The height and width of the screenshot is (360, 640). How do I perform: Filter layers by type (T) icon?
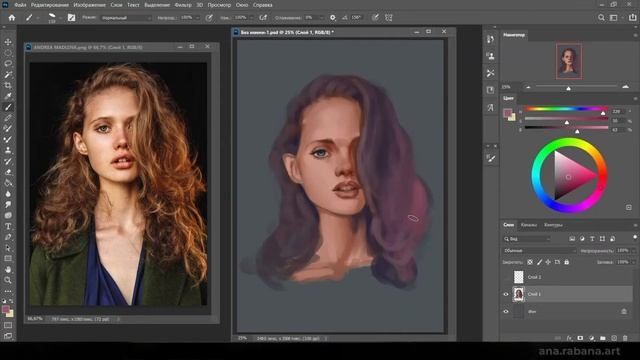point(592,239)
